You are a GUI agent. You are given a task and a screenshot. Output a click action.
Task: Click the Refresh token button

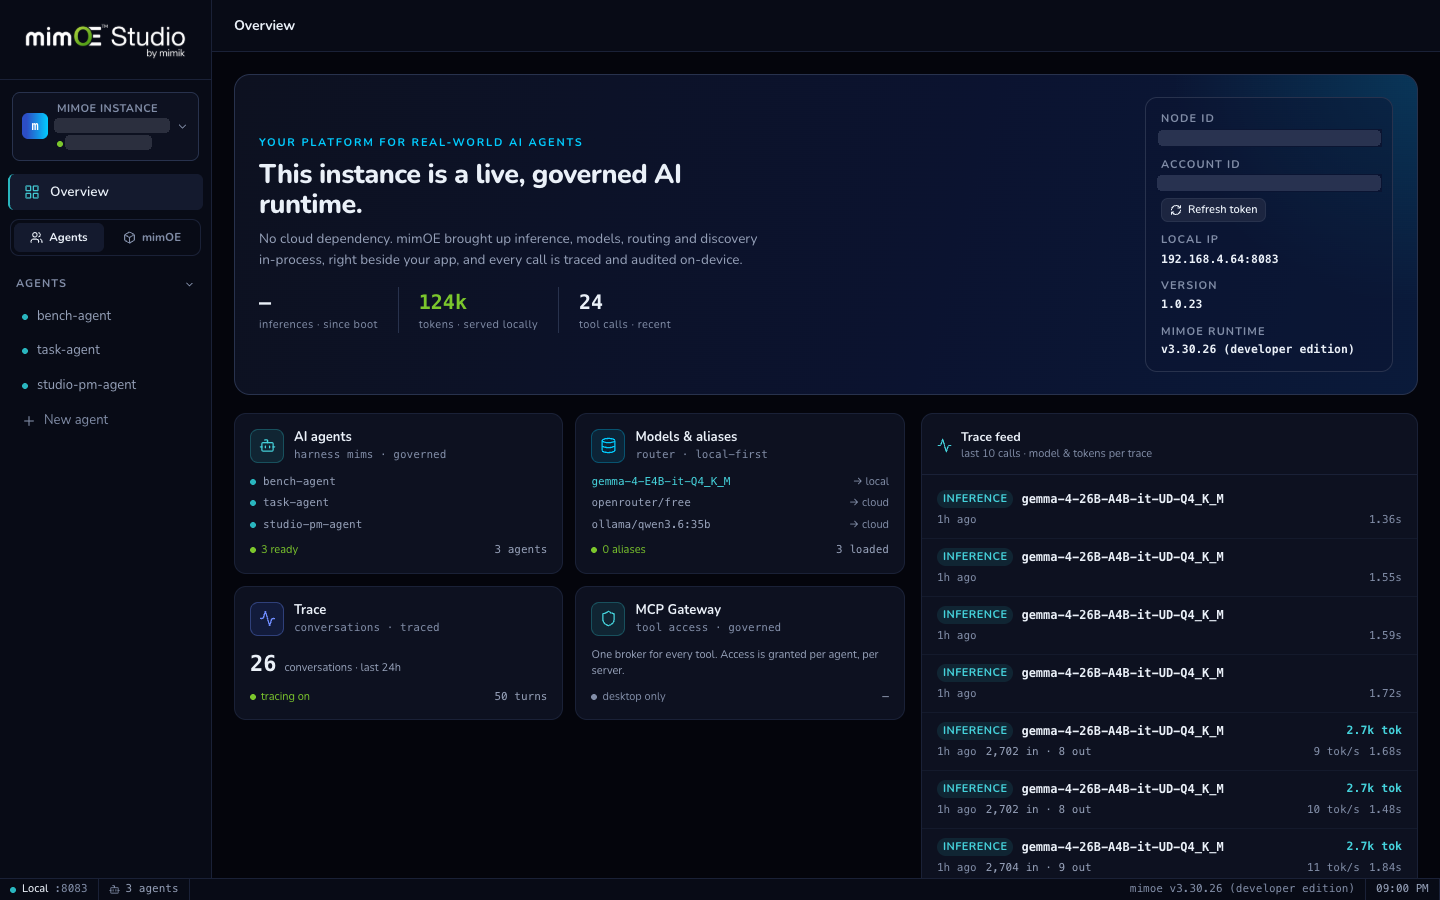click(x=1213, y=209)
